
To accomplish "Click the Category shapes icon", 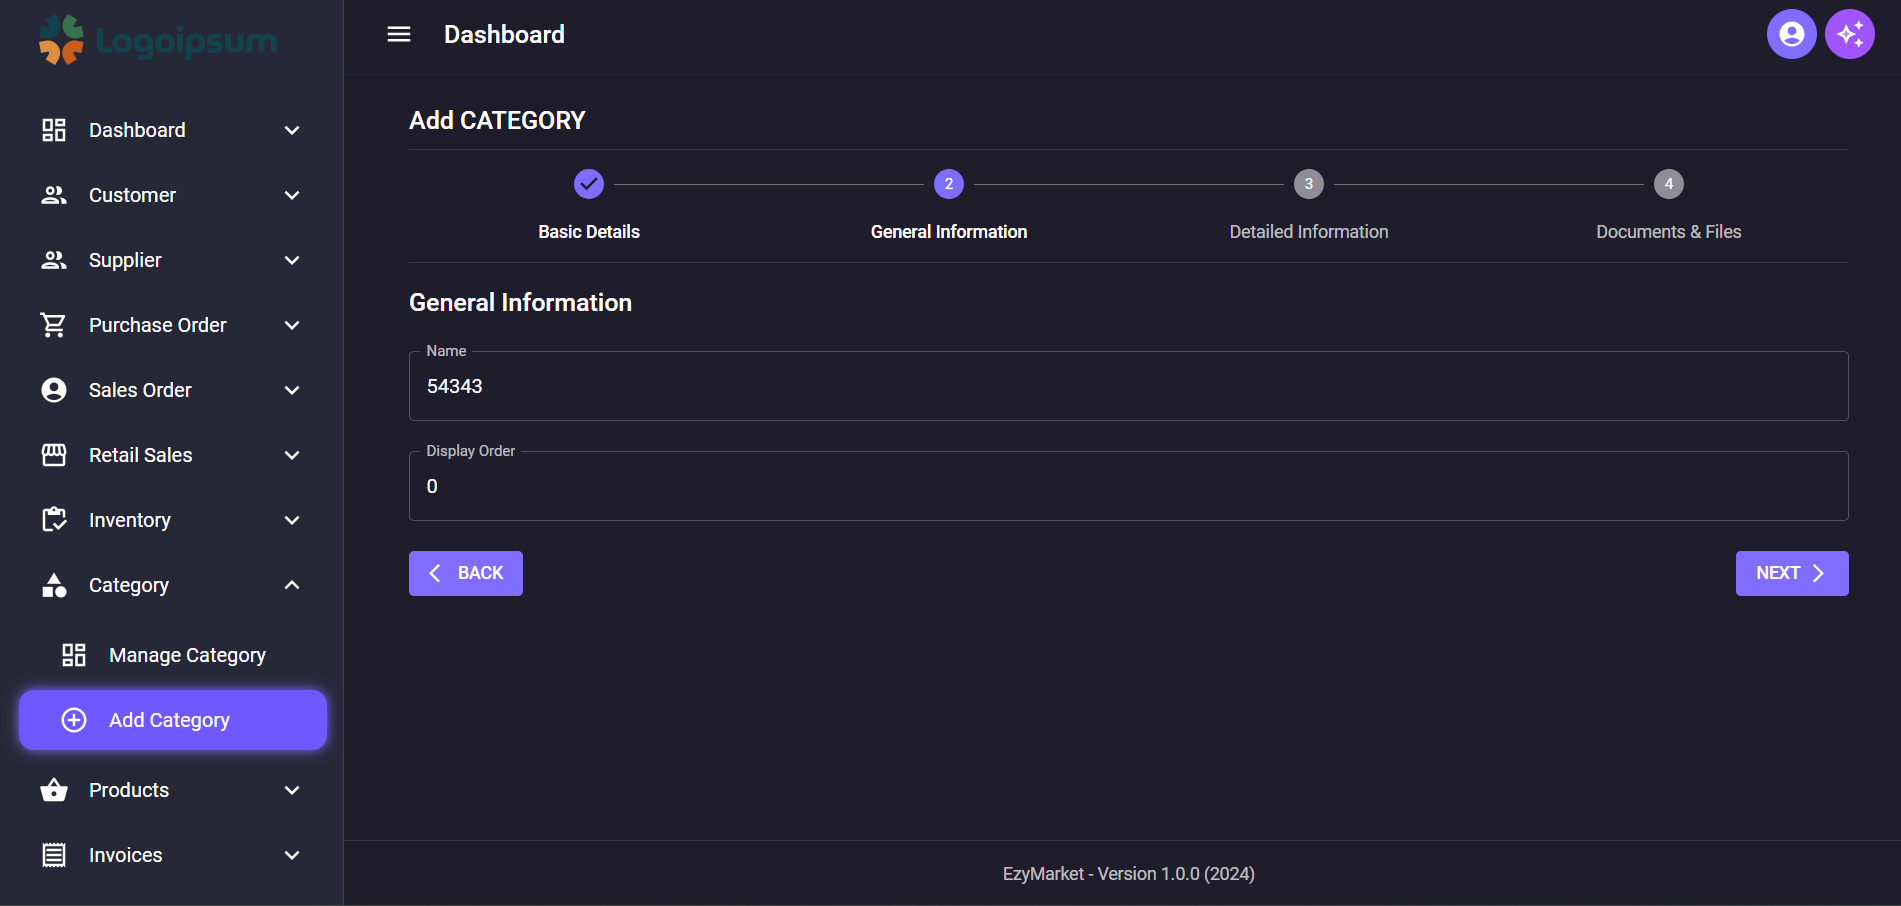I will coord(54,585).
